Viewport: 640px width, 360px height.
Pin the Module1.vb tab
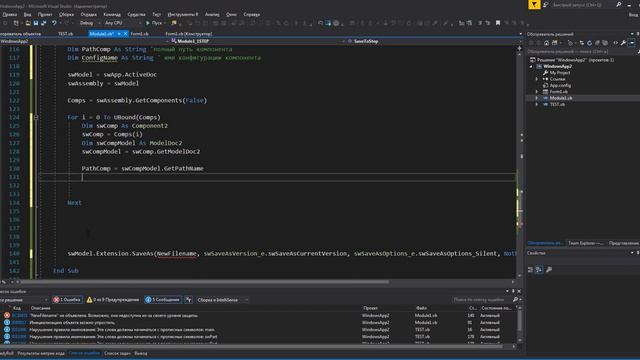pyautogui.click(x=119, y=34)
